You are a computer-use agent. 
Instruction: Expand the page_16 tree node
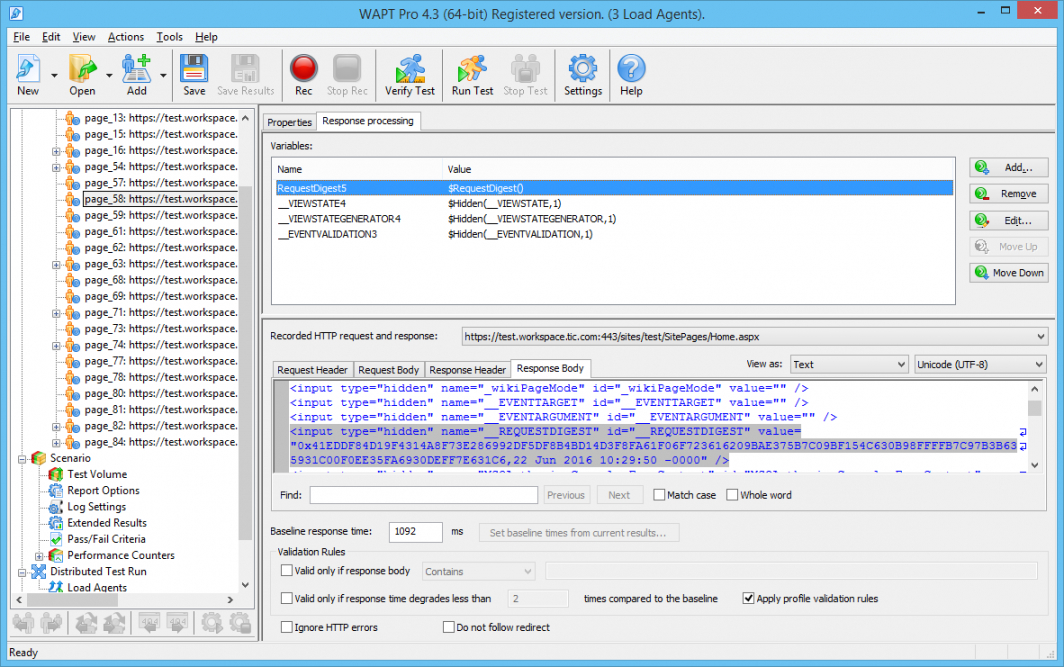click(x=57, y=151)
